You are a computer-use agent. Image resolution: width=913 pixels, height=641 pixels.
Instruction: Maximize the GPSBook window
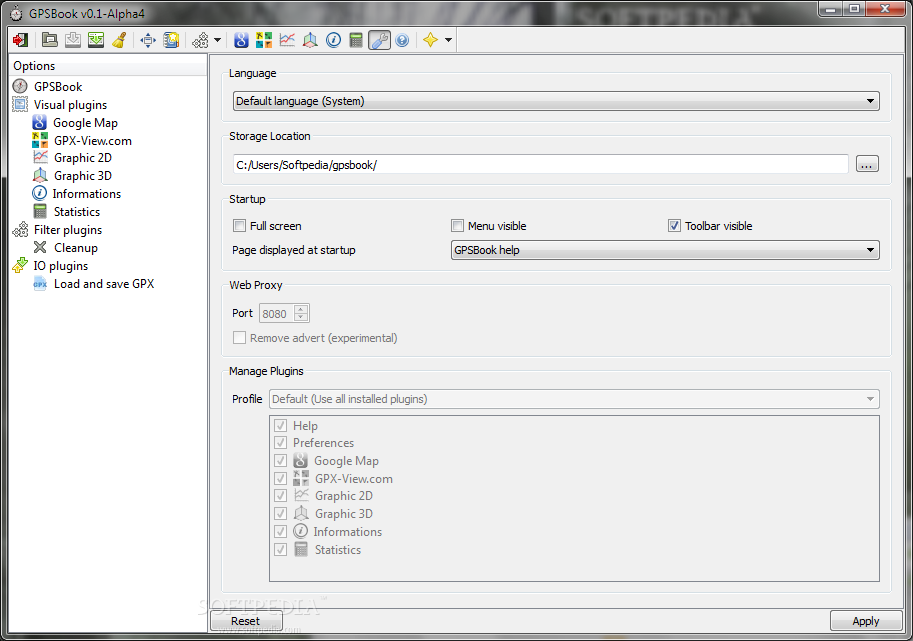tap(854, 9)
